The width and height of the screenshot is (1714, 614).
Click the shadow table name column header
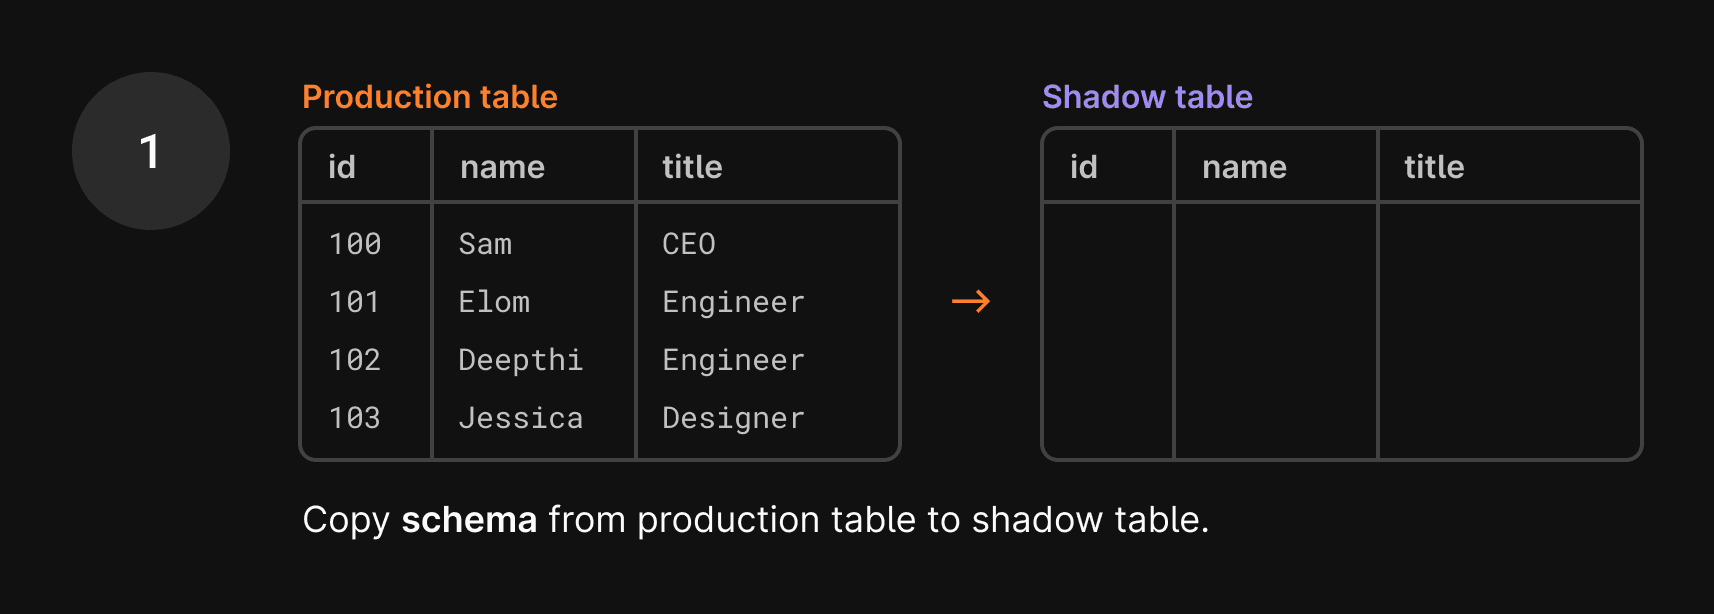[x=1244, y=167]
